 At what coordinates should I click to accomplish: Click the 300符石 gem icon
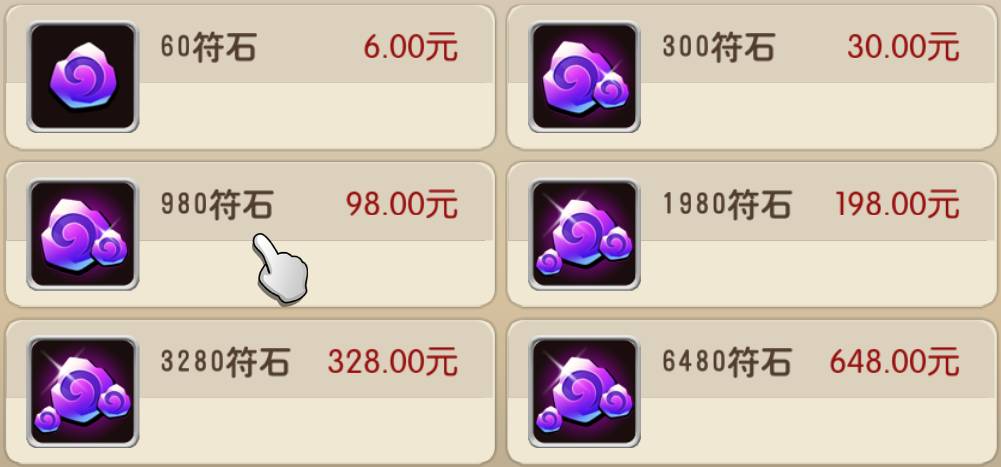(x=584, y=77)
